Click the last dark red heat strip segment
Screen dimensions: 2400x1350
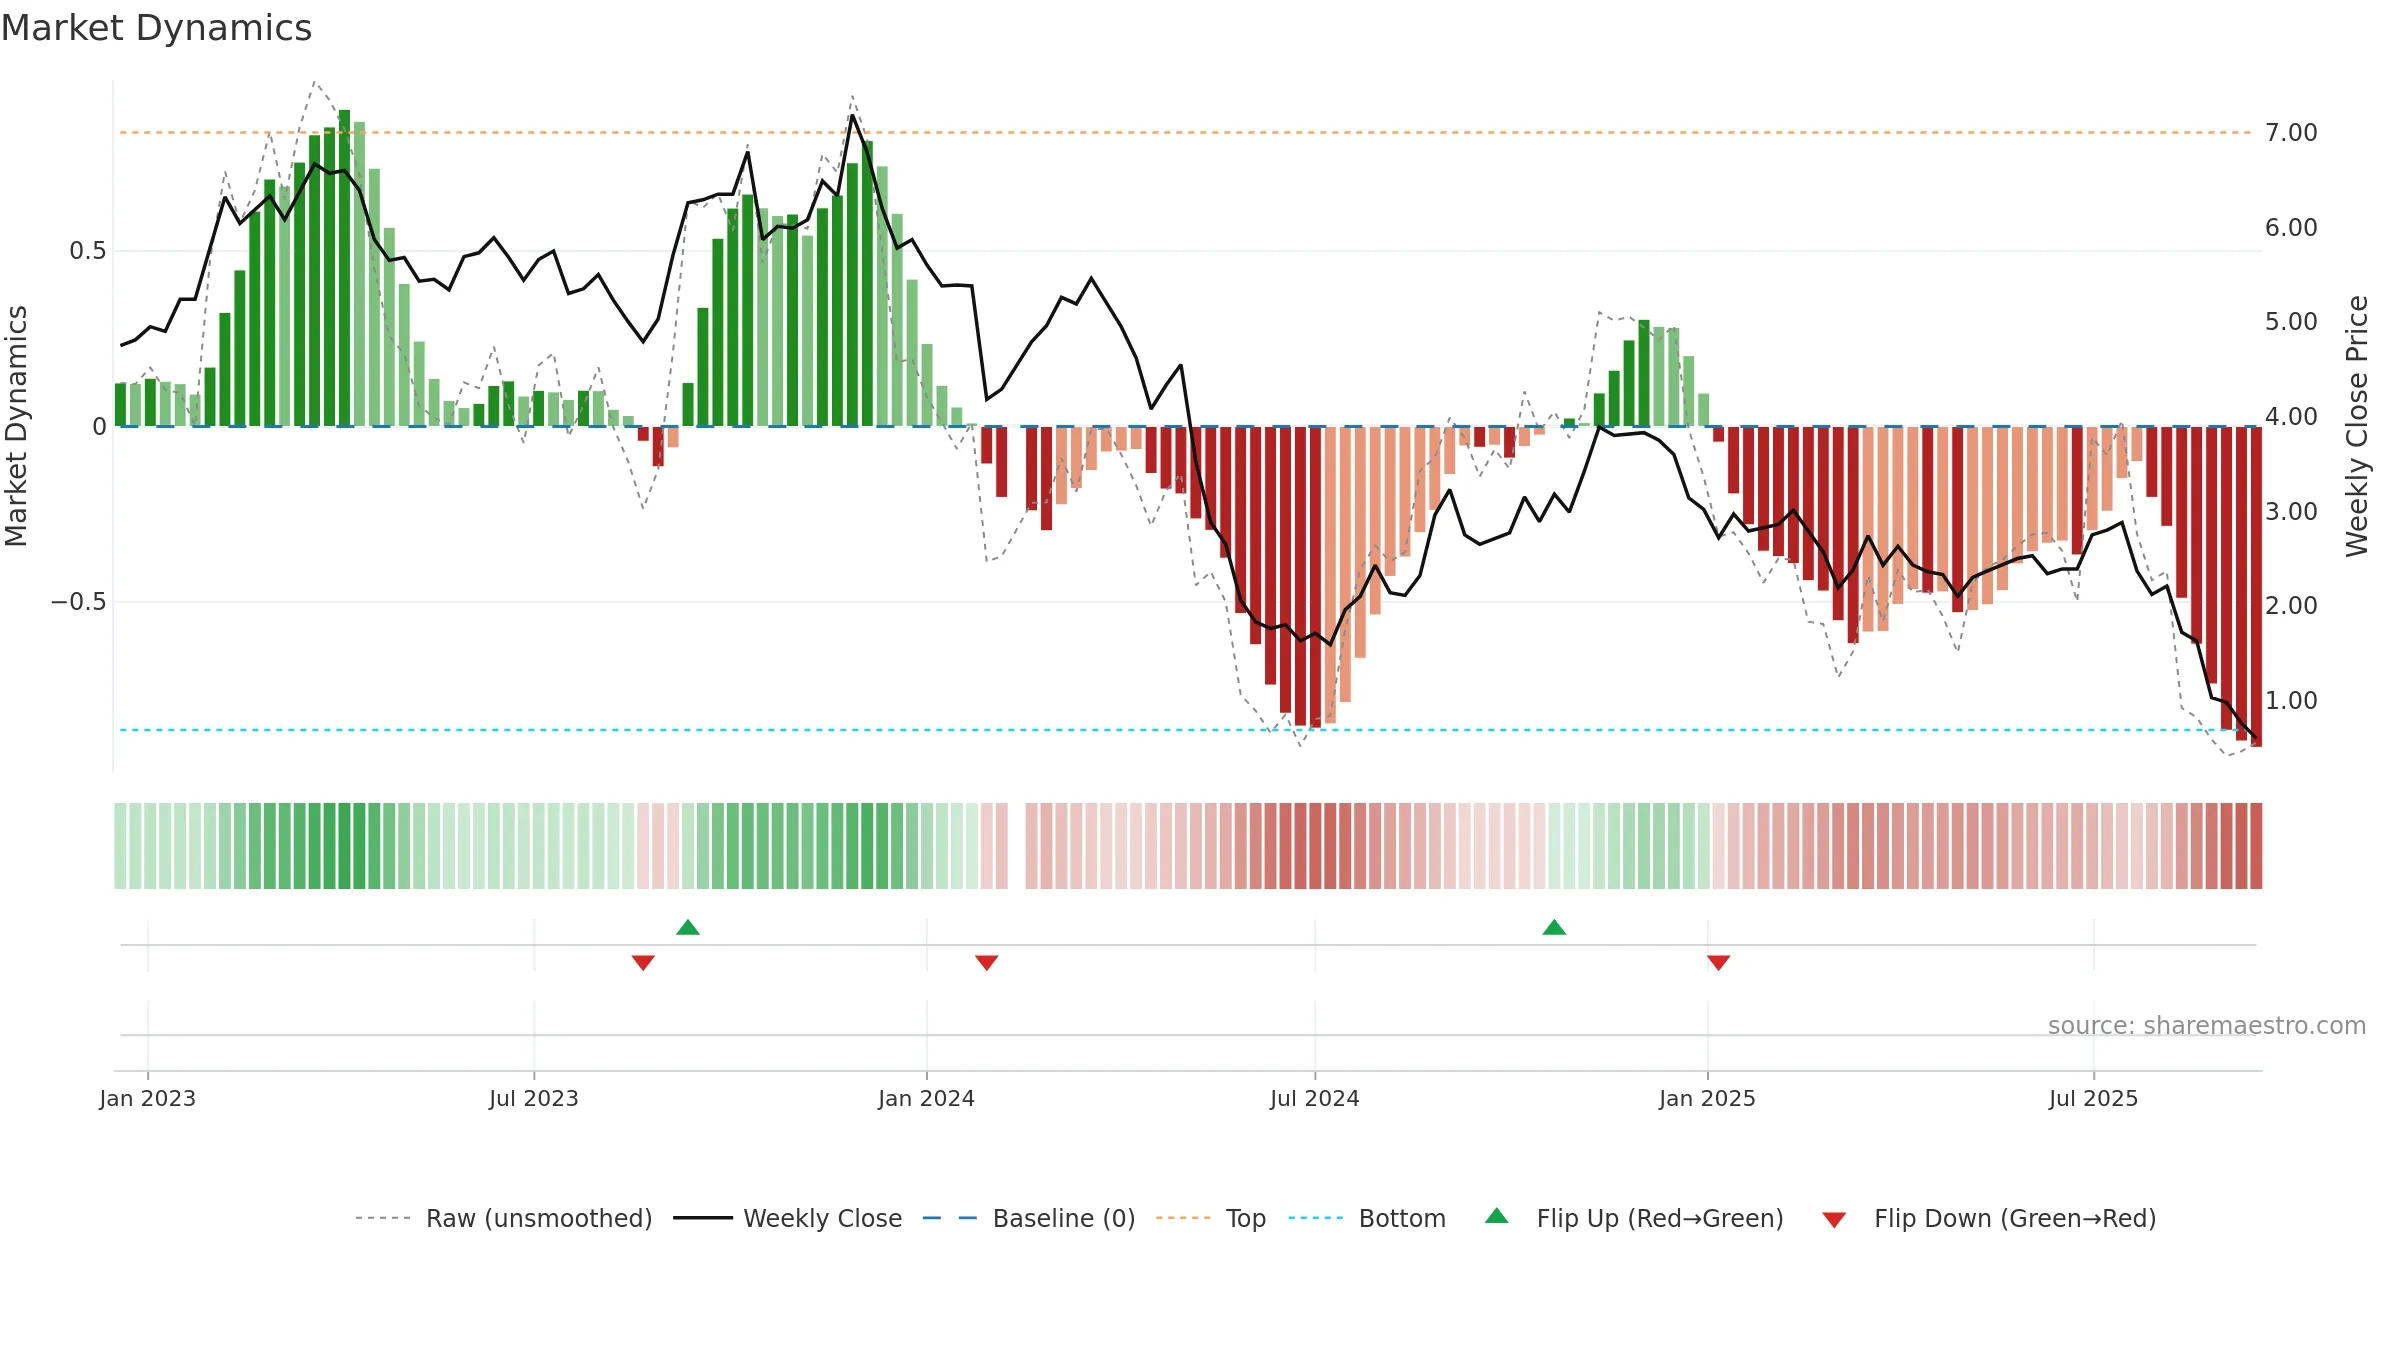click(x=2256, y=846)
